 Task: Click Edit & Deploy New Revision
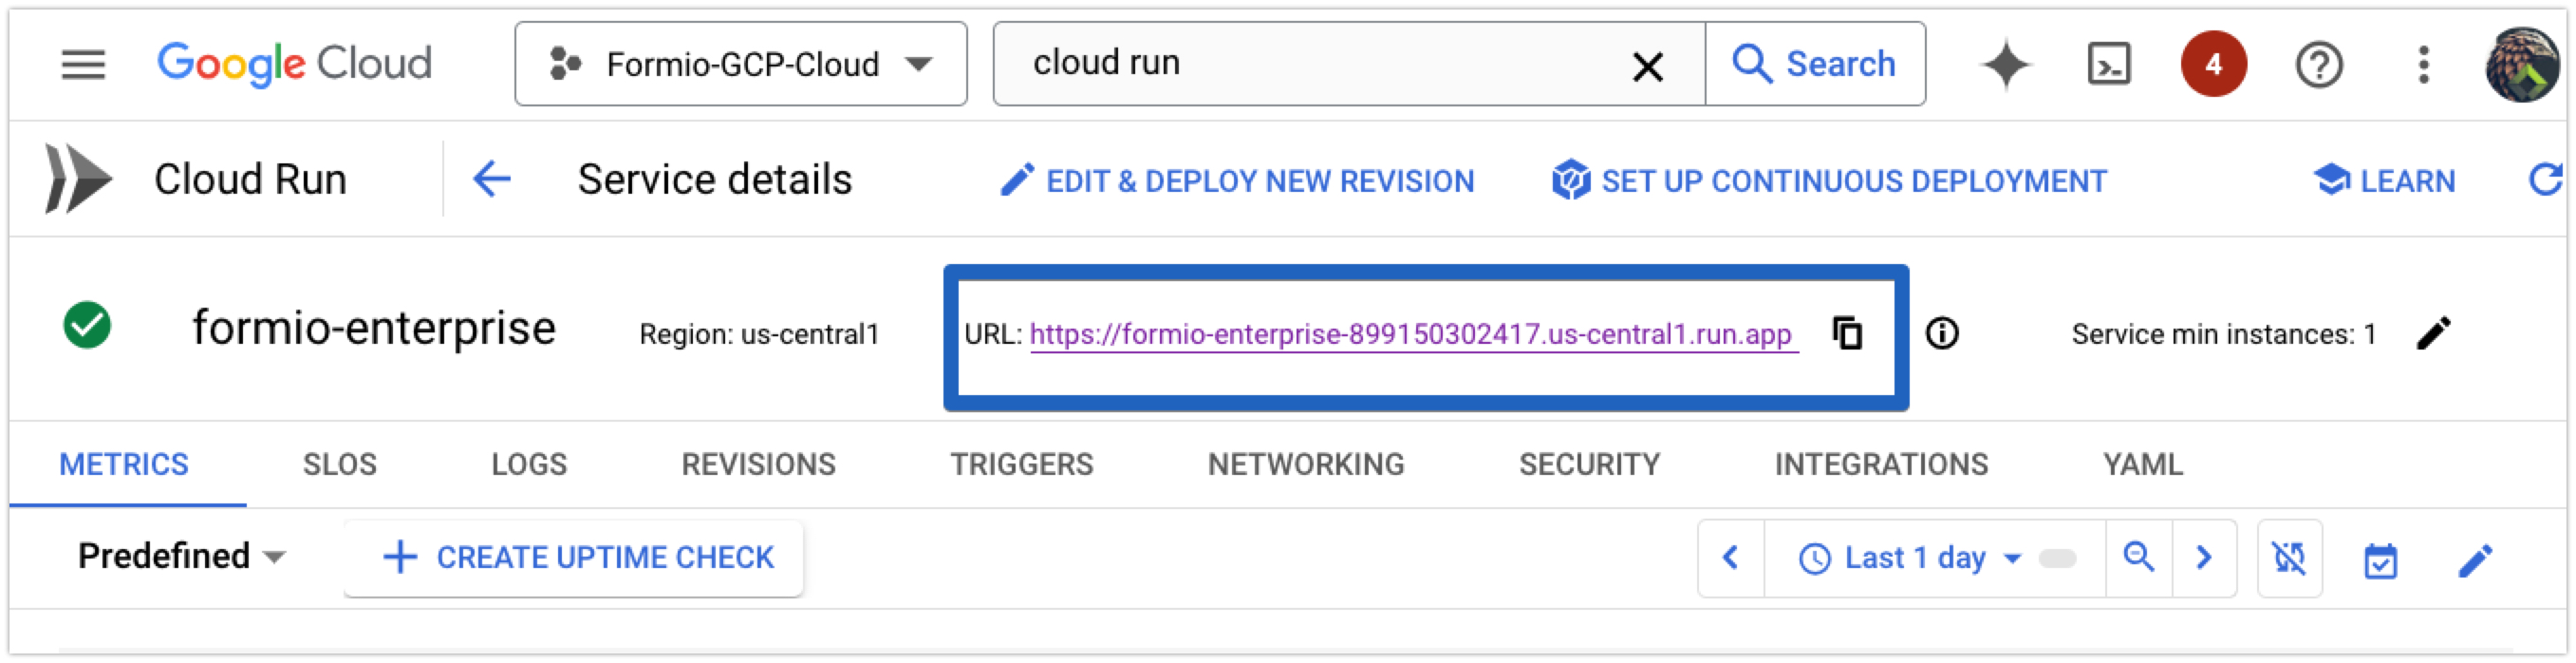(1237, 181)
